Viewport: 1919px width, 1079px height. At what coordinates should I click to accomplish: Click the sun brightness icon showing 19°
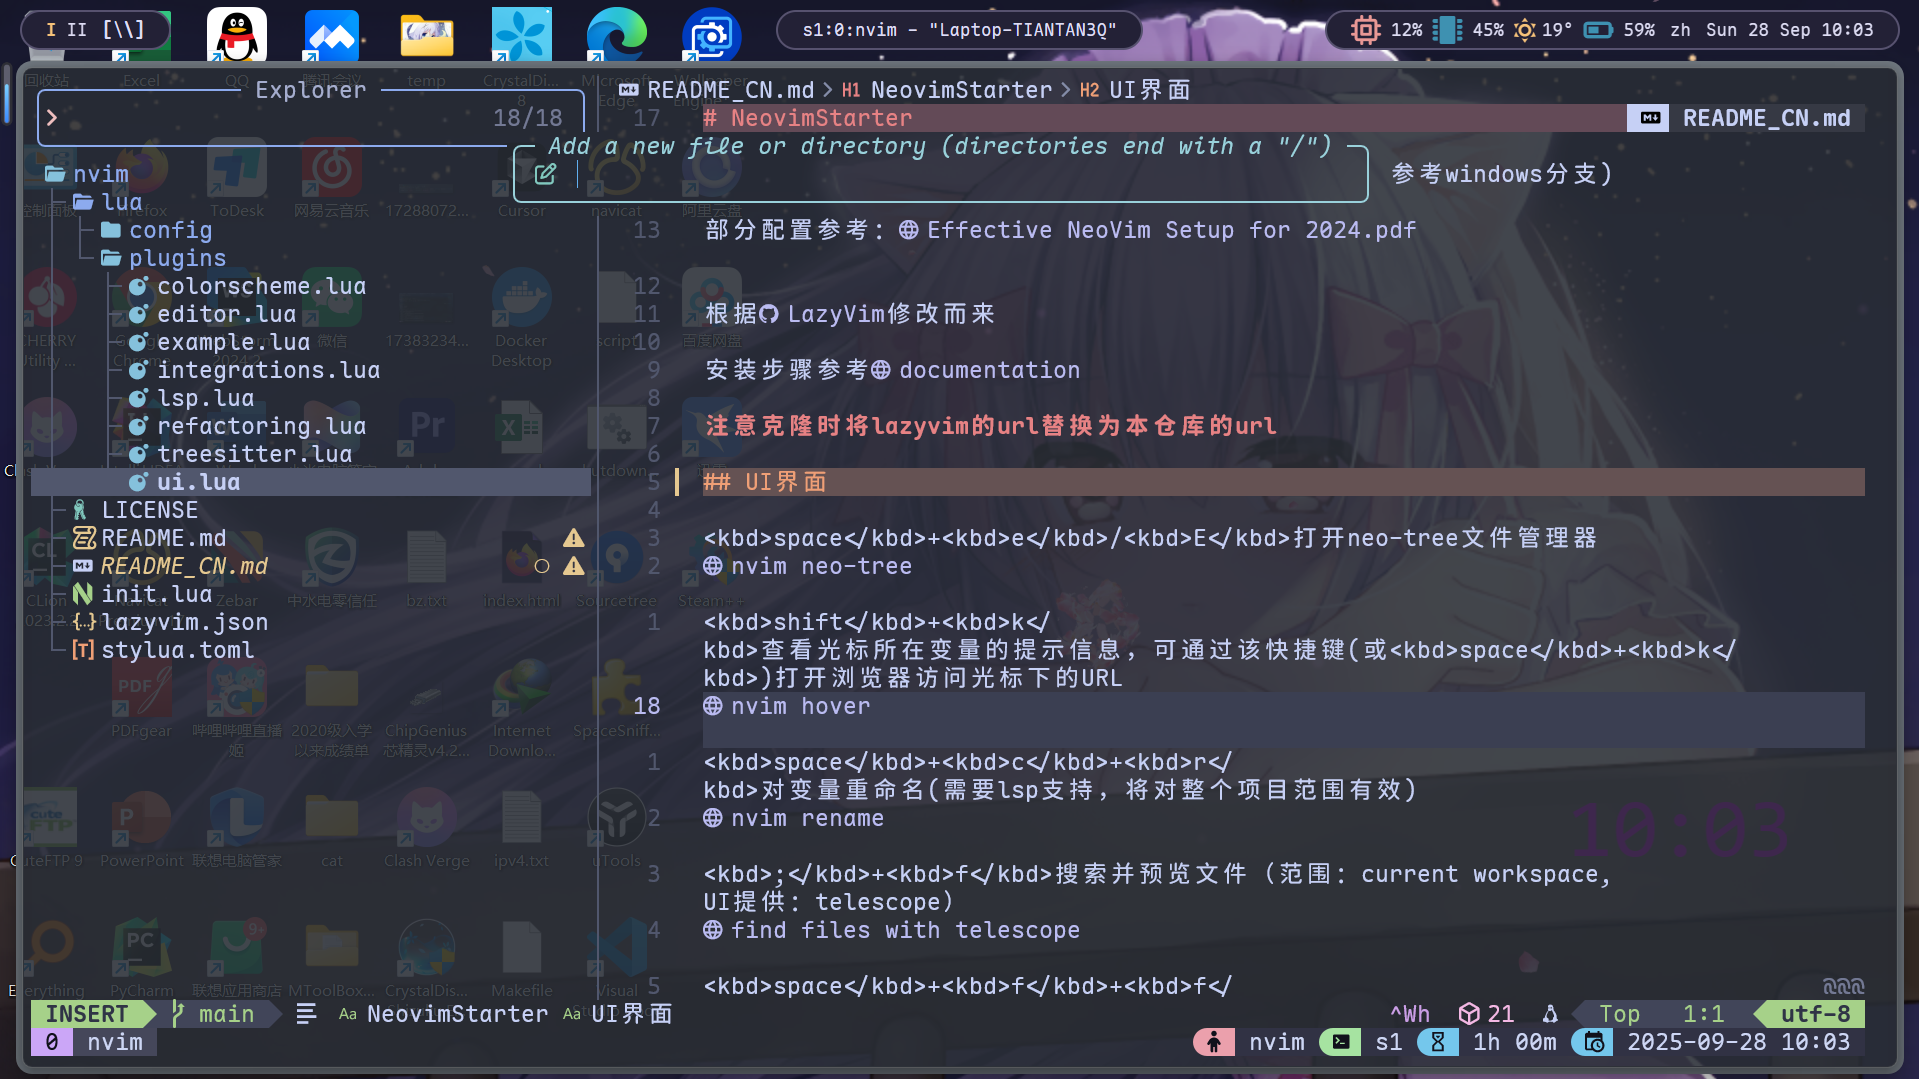(x=1524, y=30)
